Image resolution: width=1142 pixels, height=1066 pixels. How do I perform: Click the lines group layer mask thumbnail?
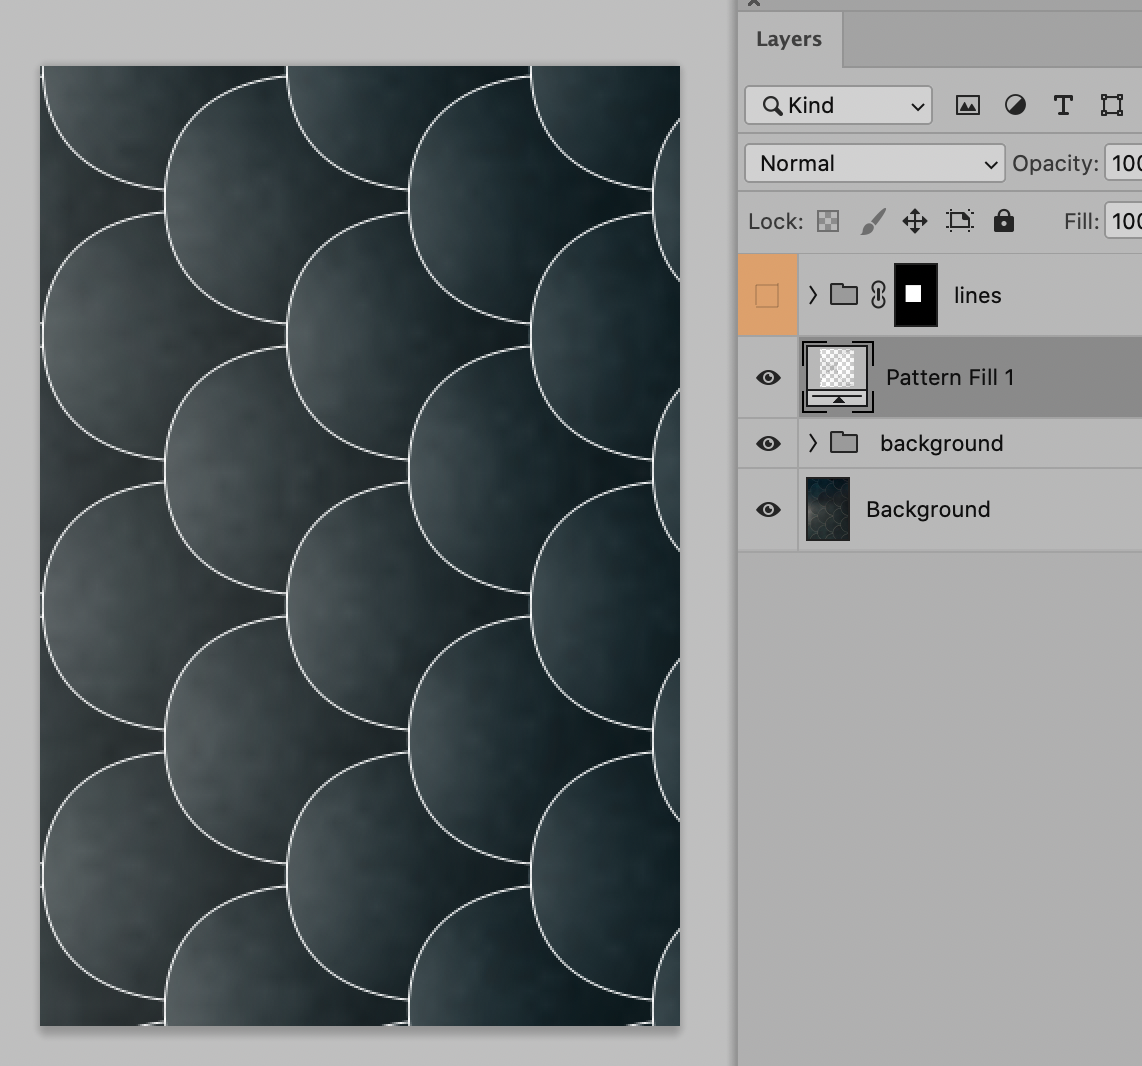point(915,294)
